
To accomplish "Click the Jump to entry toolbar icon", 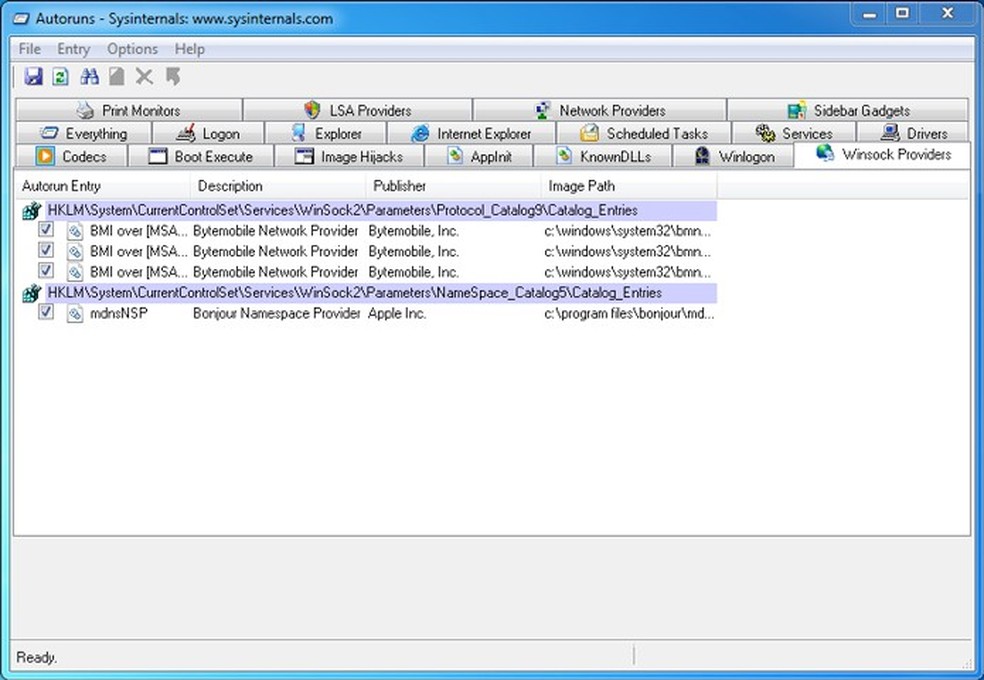I will coord(173,77).
